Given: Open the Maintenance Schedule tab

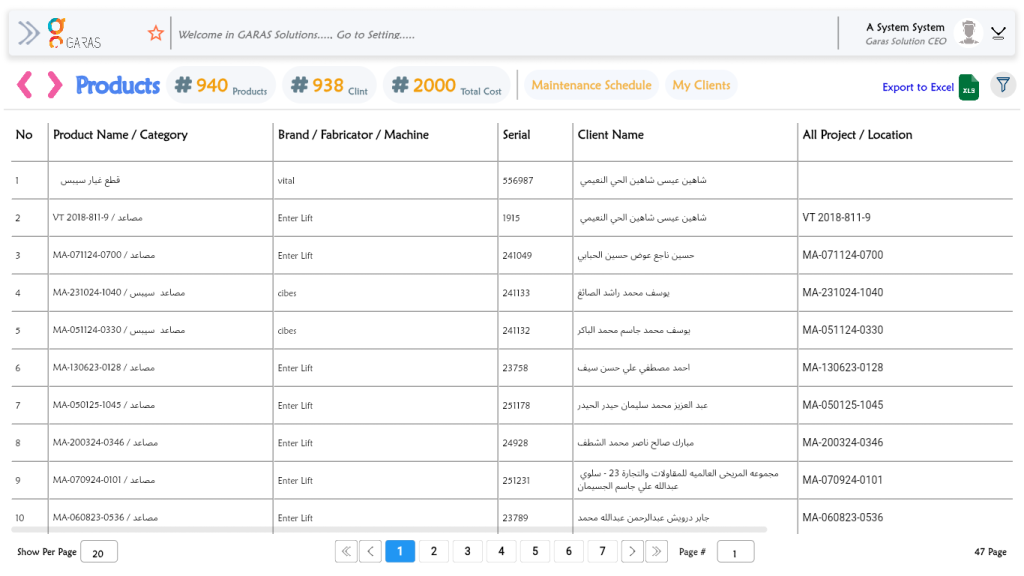Looking at the screenshot, I should 591,85.
